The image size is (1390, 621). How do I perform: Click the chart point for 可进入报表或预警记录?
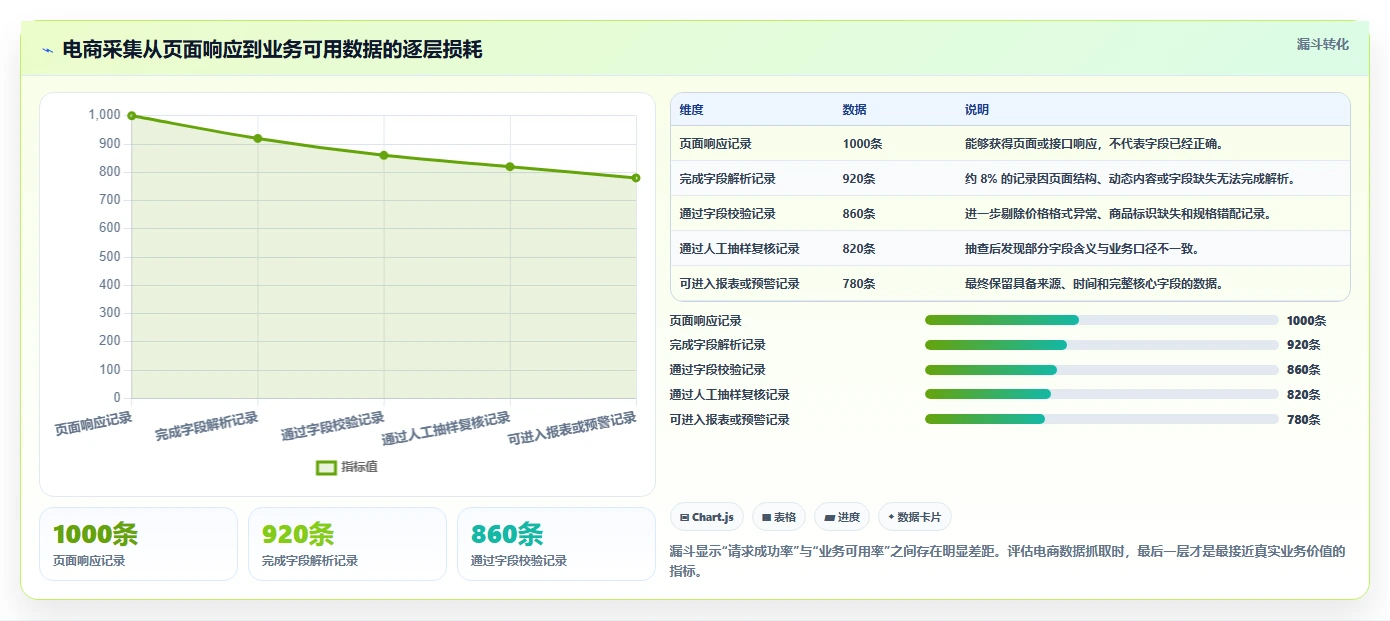636,178
